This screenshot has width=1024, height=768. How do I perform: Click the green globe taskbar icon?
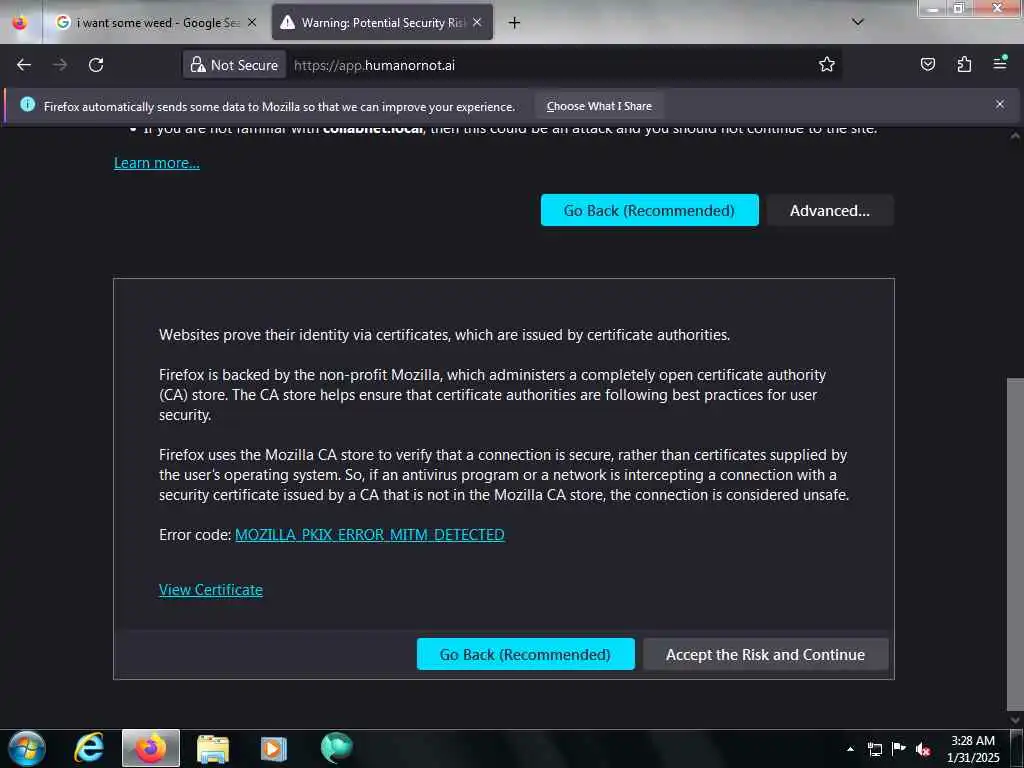coord(337,748)
